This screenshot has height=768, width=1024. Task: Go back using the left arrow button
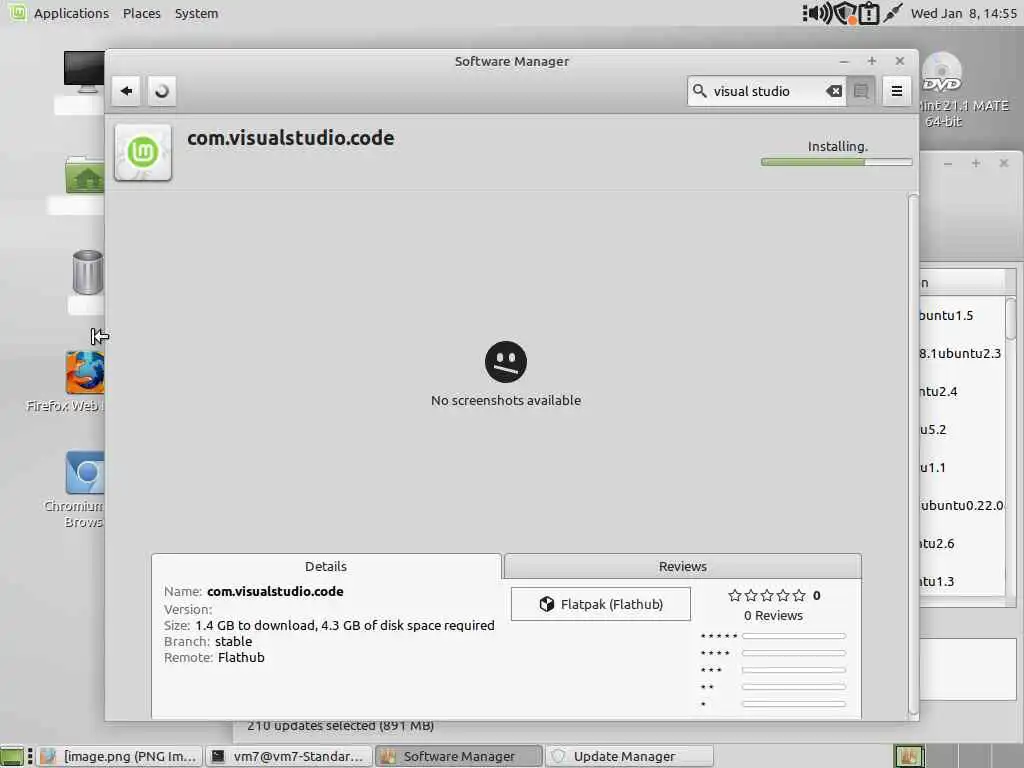click(x=127, y=91)
